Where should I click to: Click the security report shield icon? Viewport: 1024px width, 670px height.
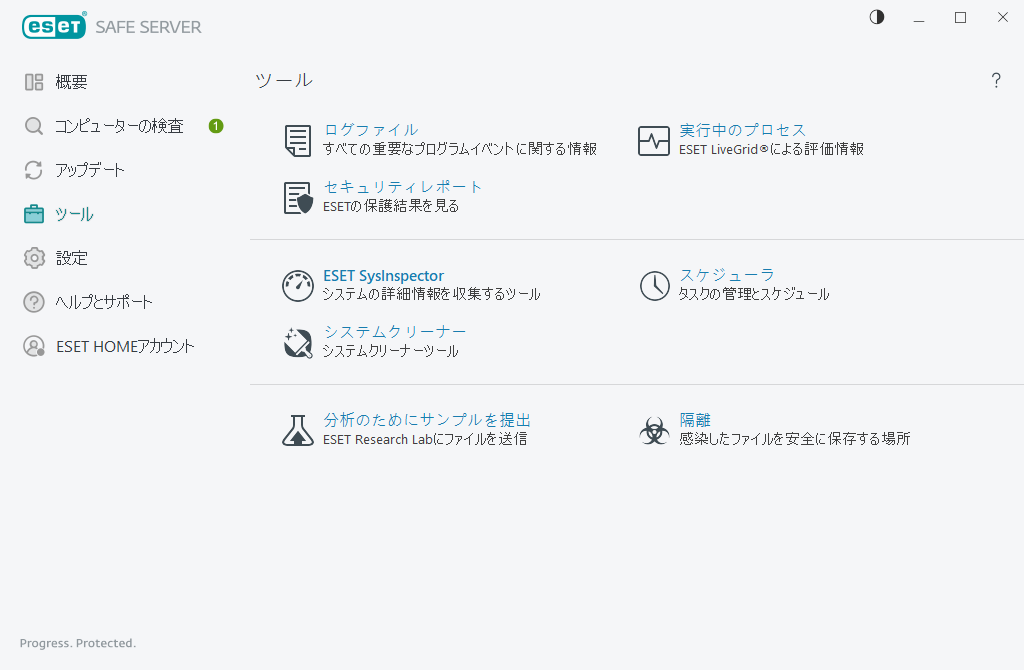[298, 198]
